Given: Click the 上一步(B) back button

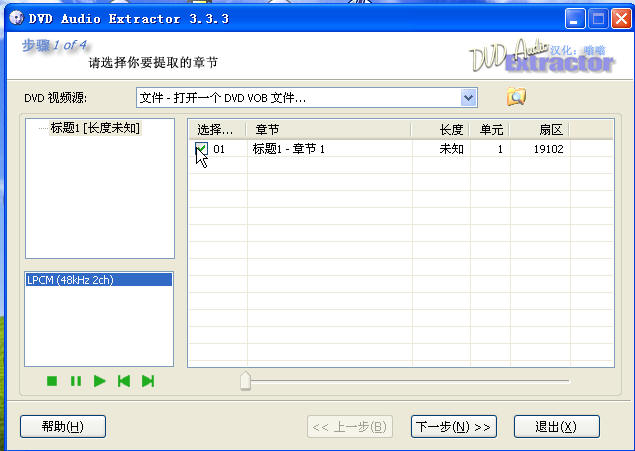Looking at the screenshot, I should [x=350, y=427].
